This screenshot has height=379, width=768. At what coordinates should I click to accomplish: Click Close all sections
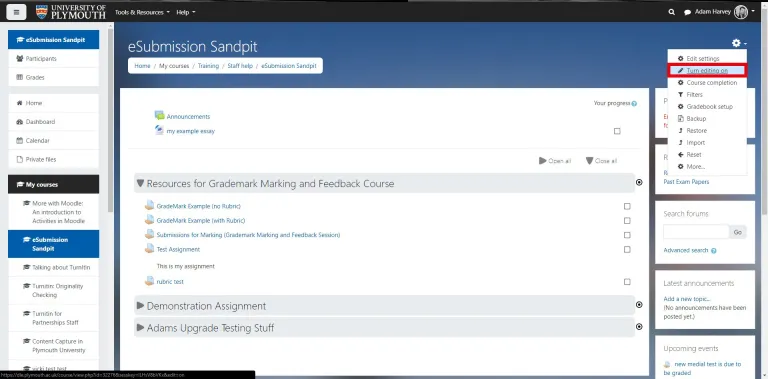point(601,161)
